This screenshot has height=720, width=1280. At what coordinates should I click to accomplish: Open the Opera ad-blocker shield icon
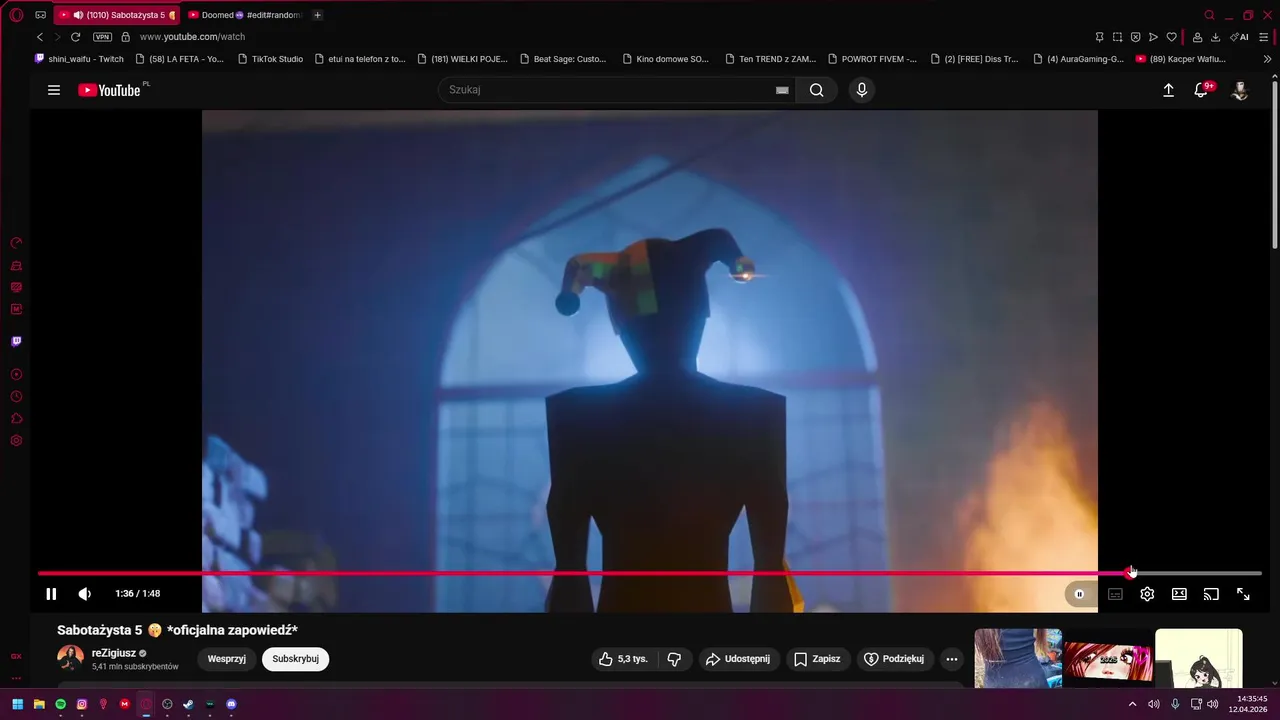point(1135,37)
